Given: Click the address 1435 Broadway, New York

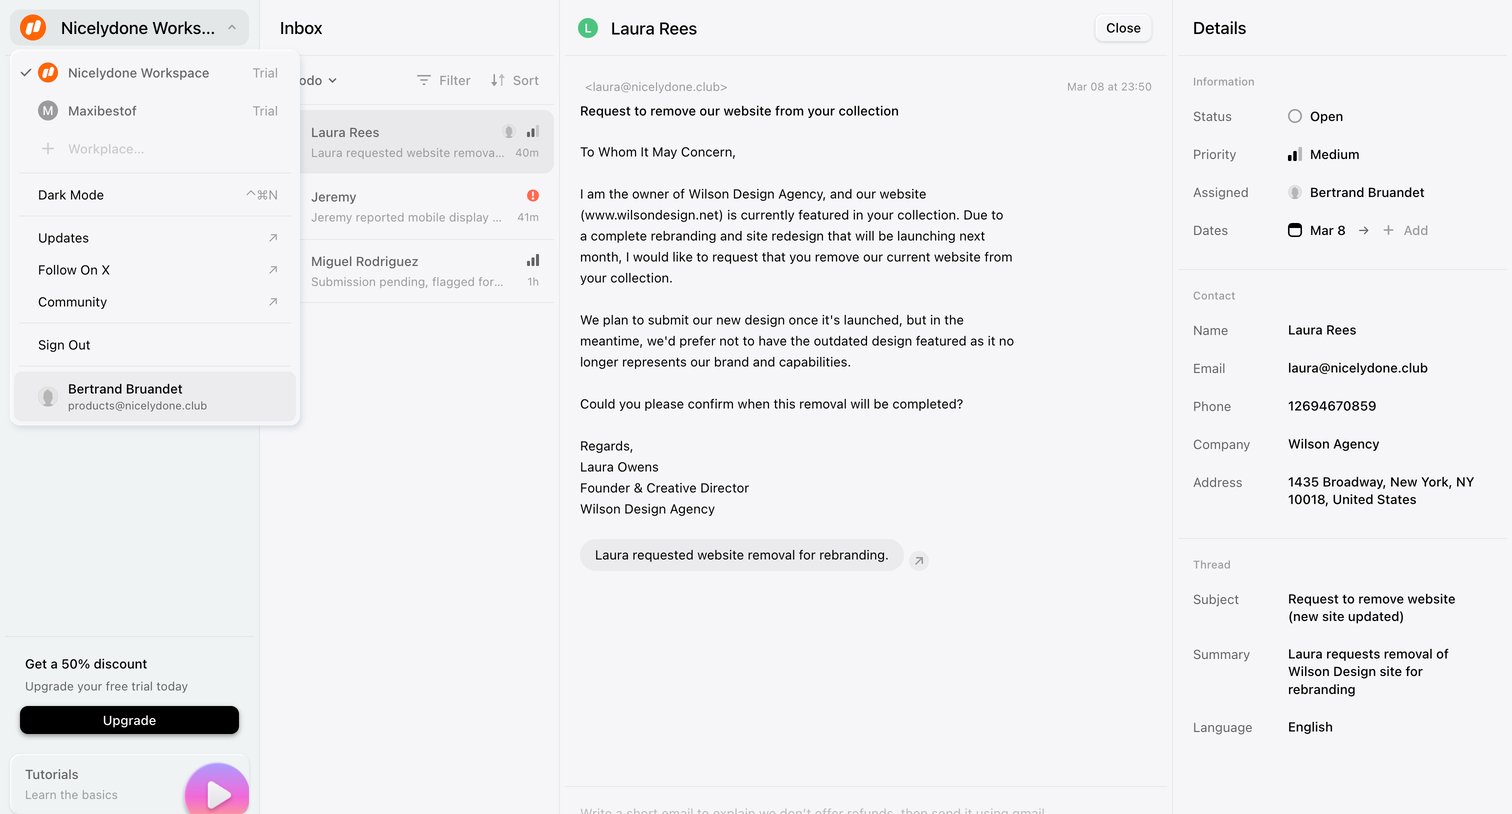Looking at the screenshot, I should click(1381, 491).
